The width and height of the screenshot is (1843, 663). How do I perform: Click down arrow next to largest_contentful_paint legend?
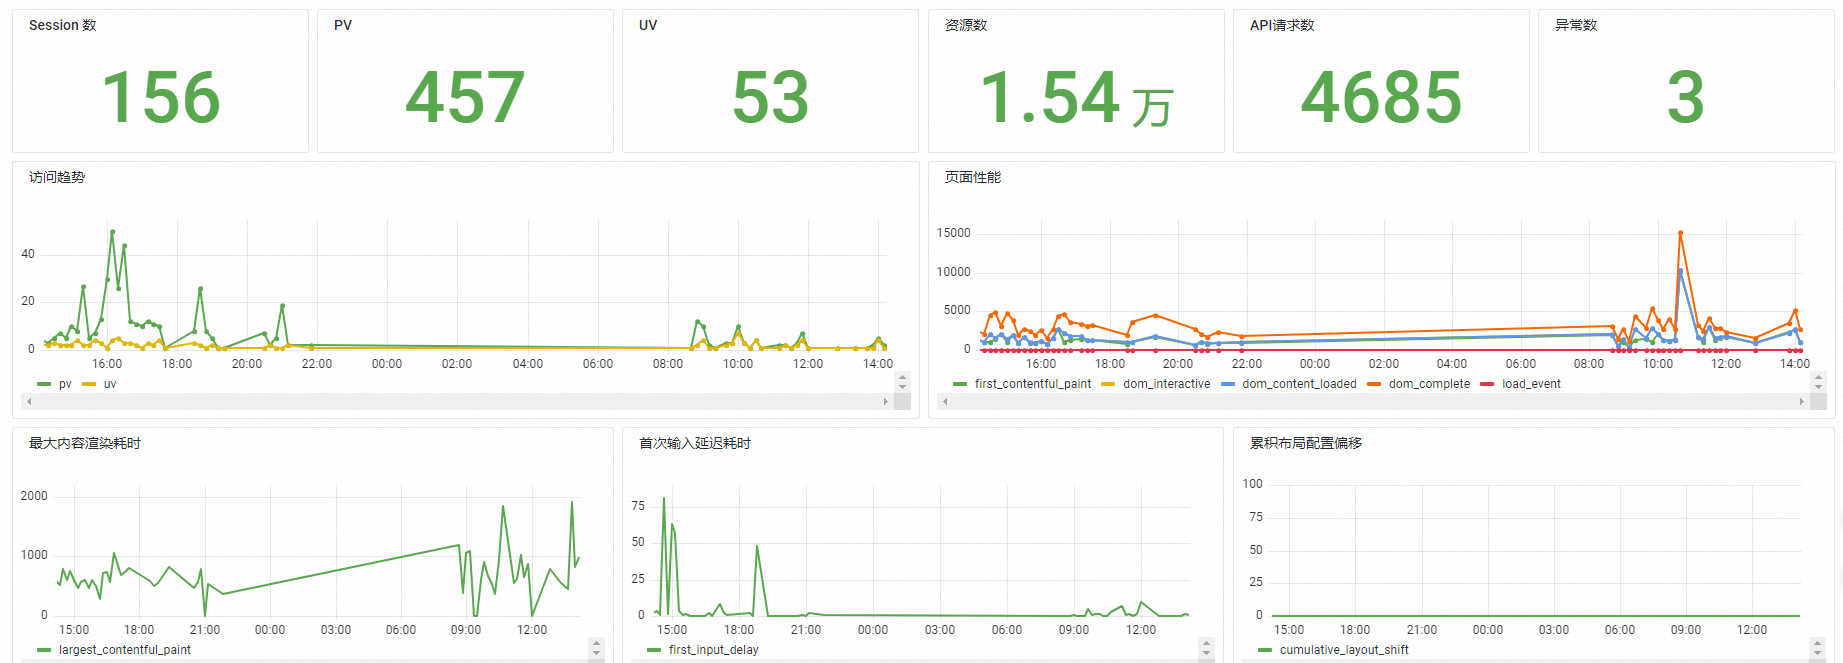coord(597,653)
